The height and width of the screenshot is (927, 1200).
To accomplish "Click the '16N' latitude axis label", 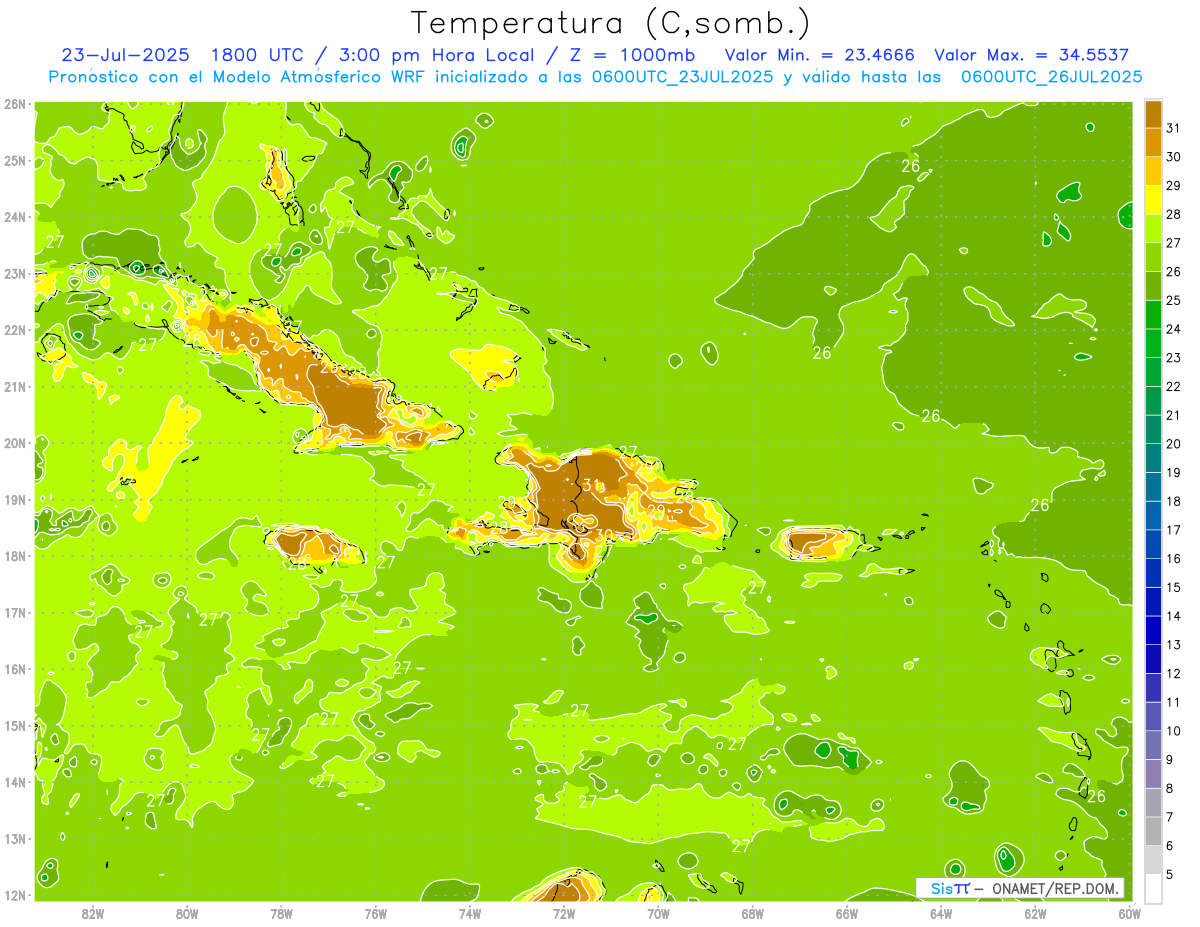I will point(15,669).
